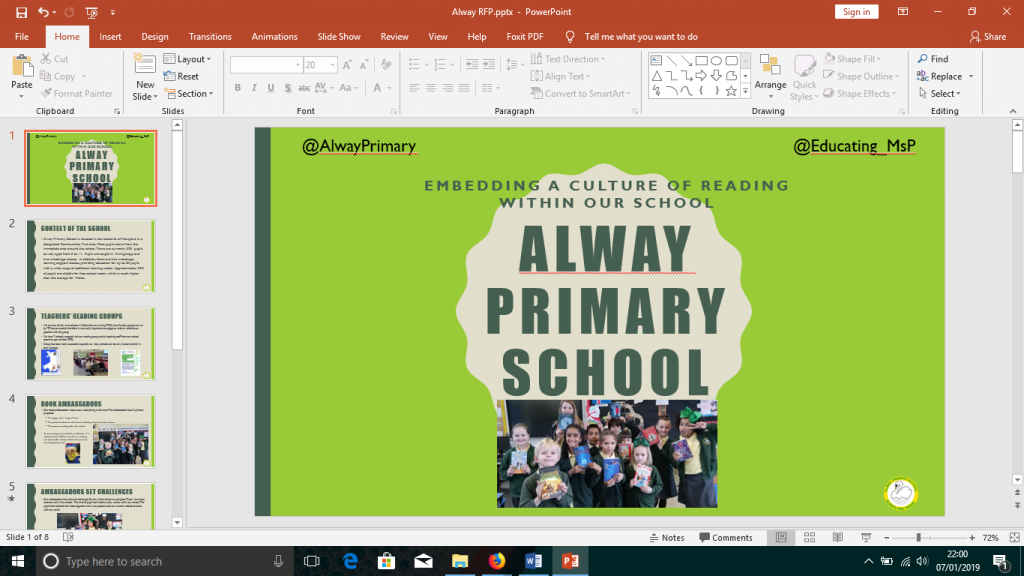Open the Foxit PDF tab

524,36
